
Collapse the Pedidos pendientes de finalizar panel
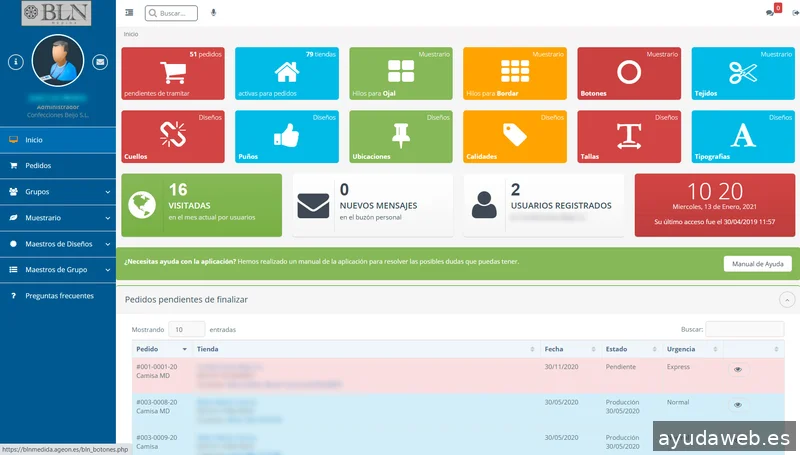tap(787, 300)
